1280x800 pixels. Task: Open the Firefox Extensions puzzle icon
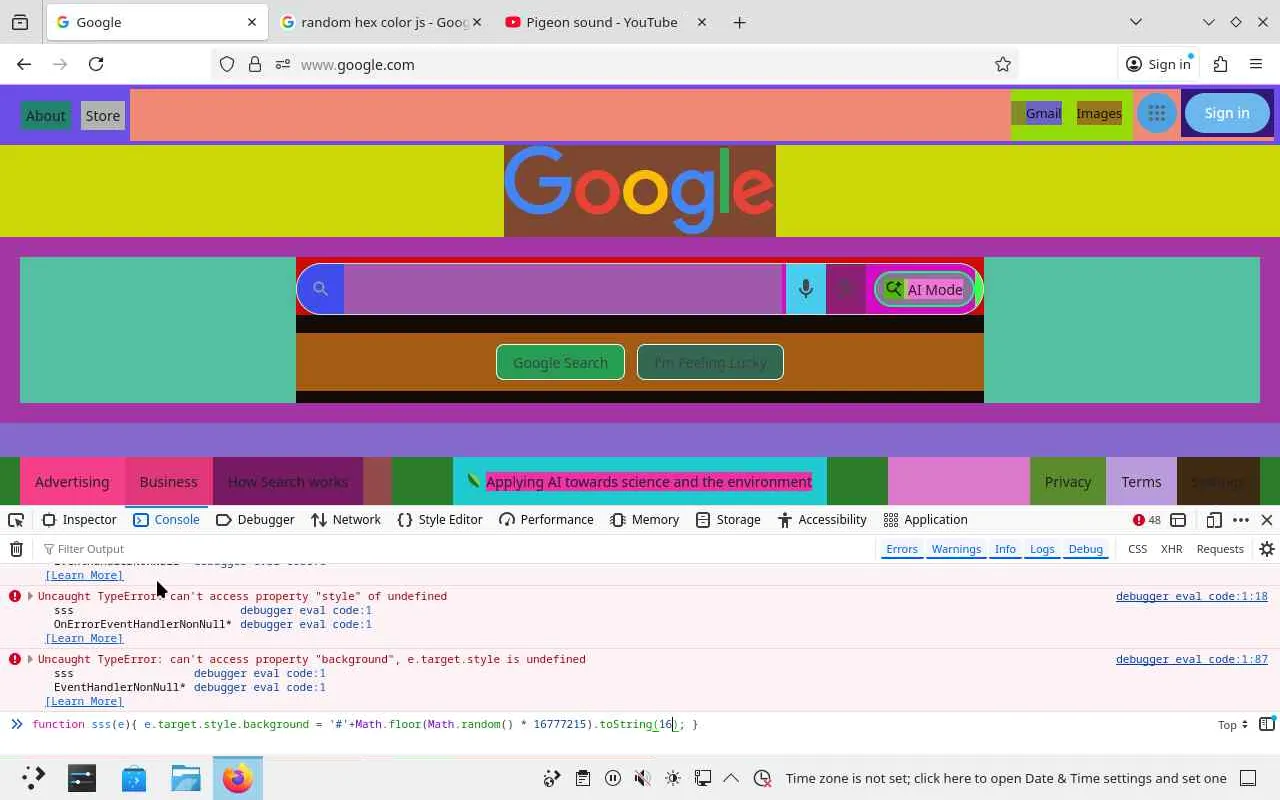click(x=1220, y=64)
